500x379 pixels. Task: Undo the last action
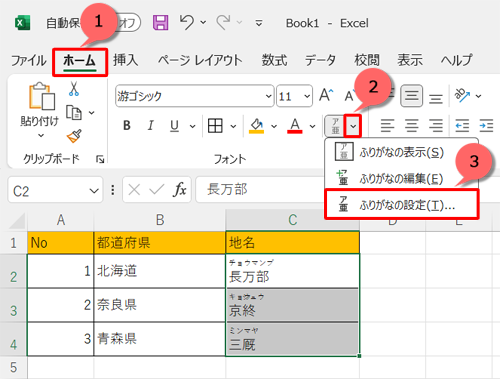(186, 22)
